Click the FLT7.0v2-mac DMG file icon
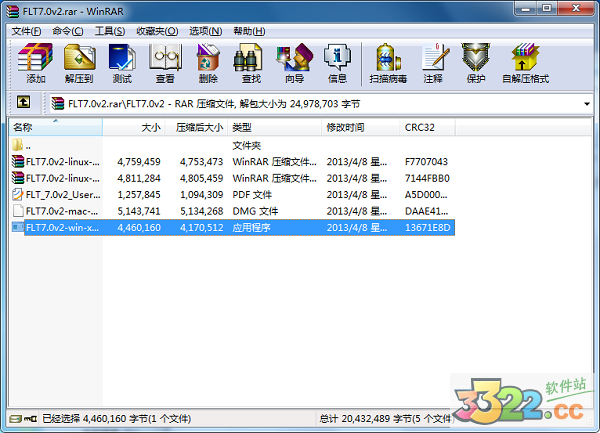Image resolution: width=600 pixels, height=433 pixels. (x=18, y=211)
